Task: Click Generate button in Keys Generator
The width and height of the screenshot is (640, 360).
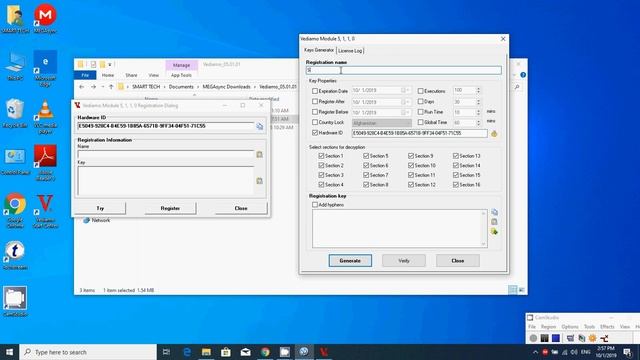Action: point(350,260)
